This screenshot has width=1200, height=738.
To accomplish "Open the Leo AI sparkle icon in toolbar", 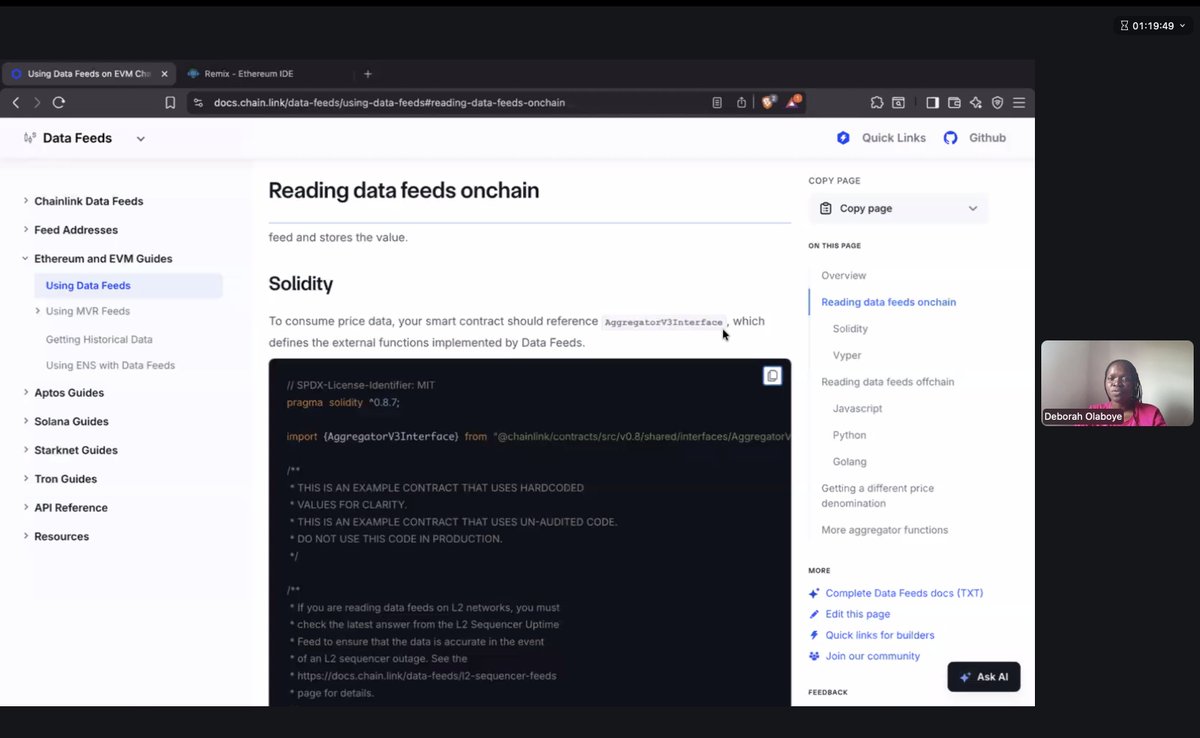I will [x=976, y=102].
